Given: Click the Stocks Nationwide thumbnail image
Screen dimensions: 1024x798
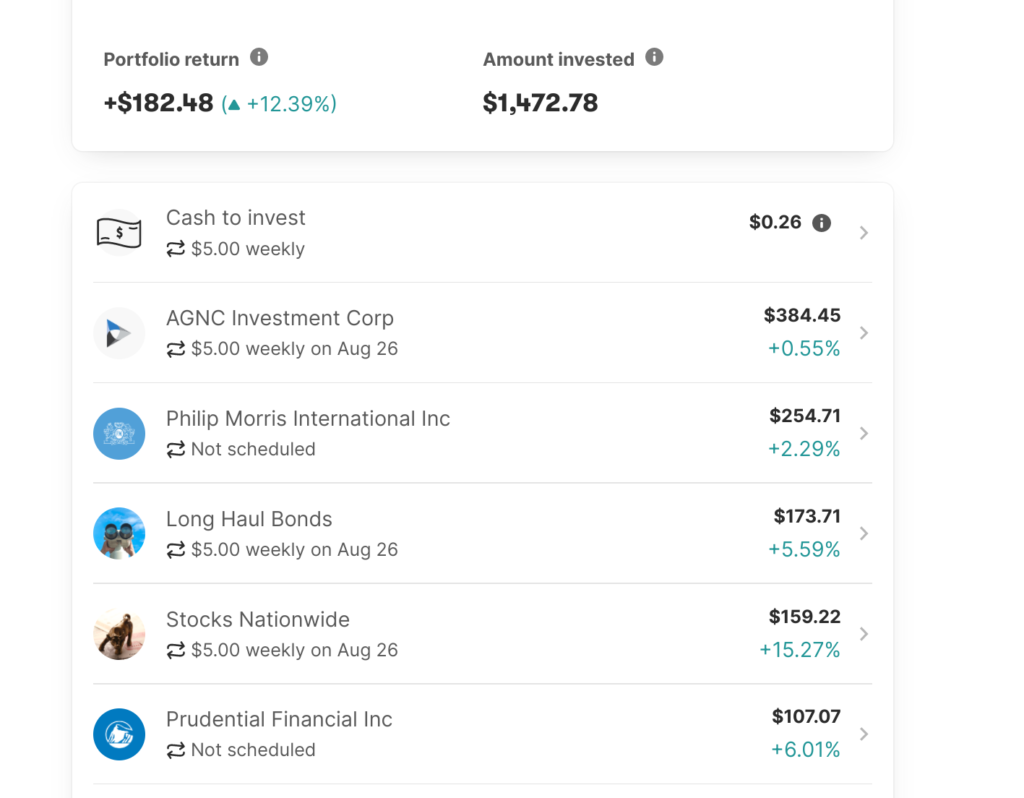Looking at the screenshot, I should (119, 634).
